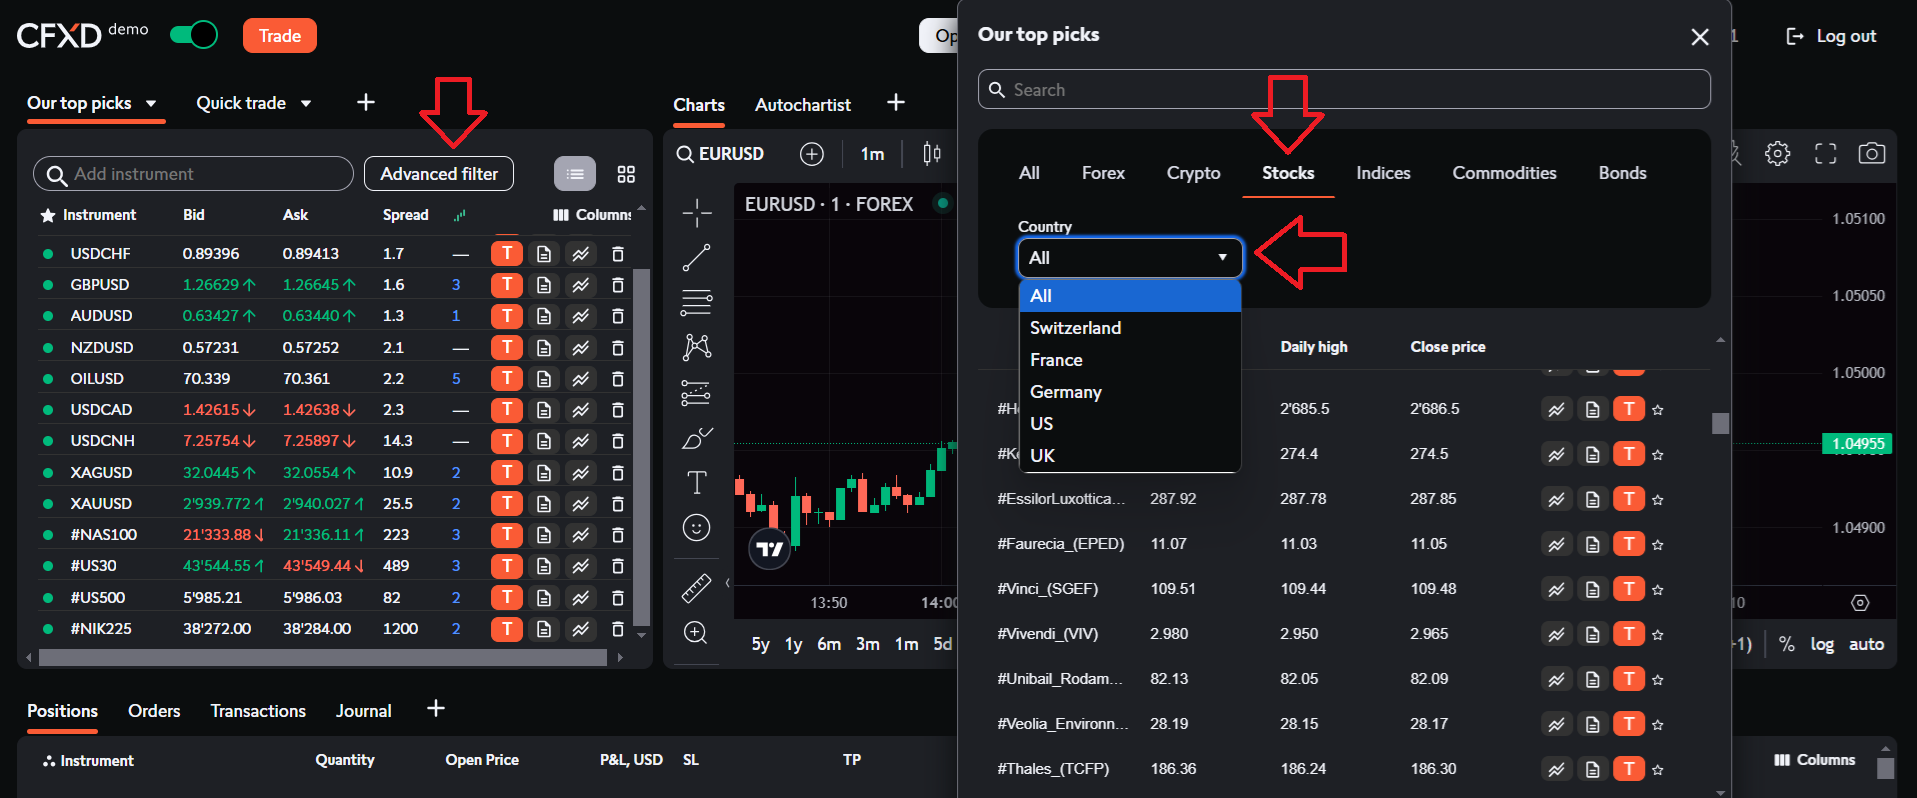Enter fullscreen chart mode
The width and height of the screenshot is (1917, 798).
1826,154
